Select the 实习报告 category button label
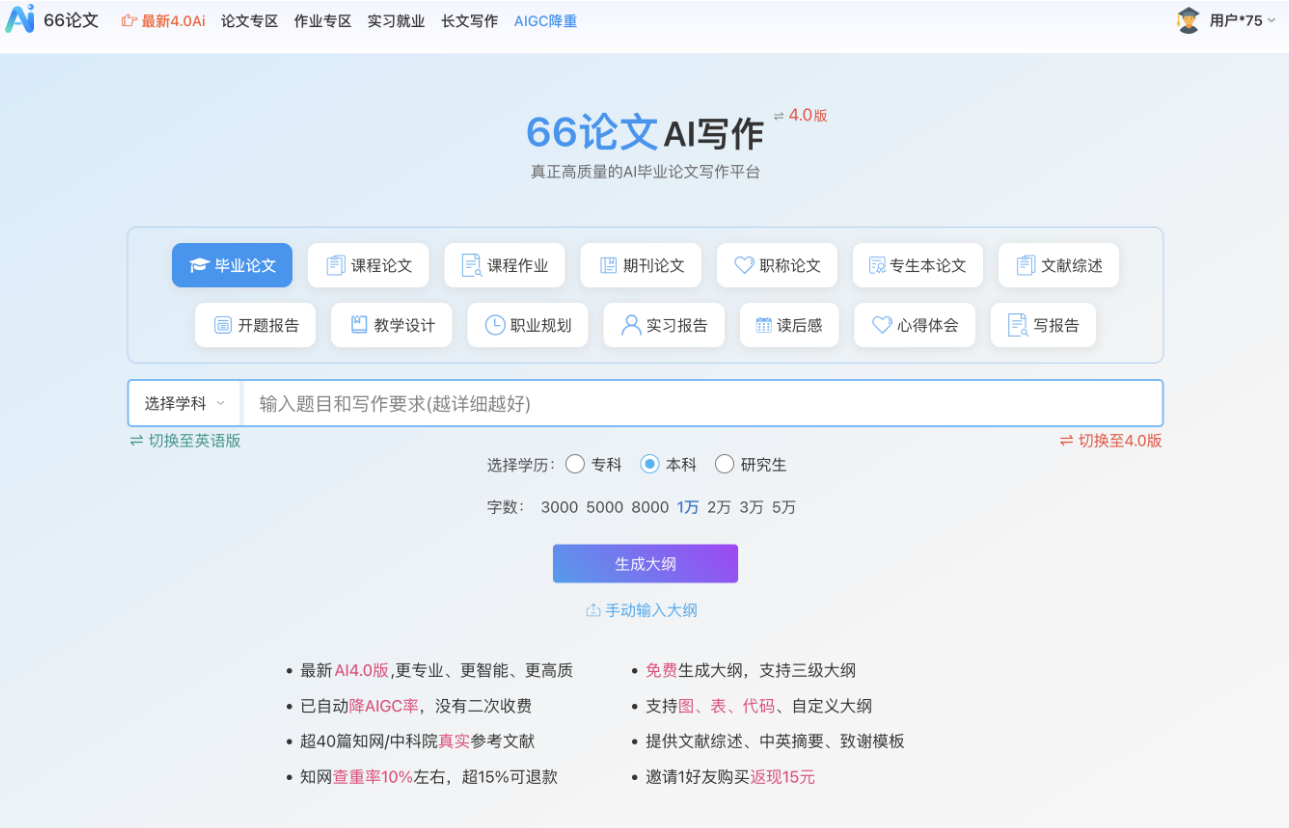The width and height of the screenshot is (1289, 828). click(x=677, y=325)
